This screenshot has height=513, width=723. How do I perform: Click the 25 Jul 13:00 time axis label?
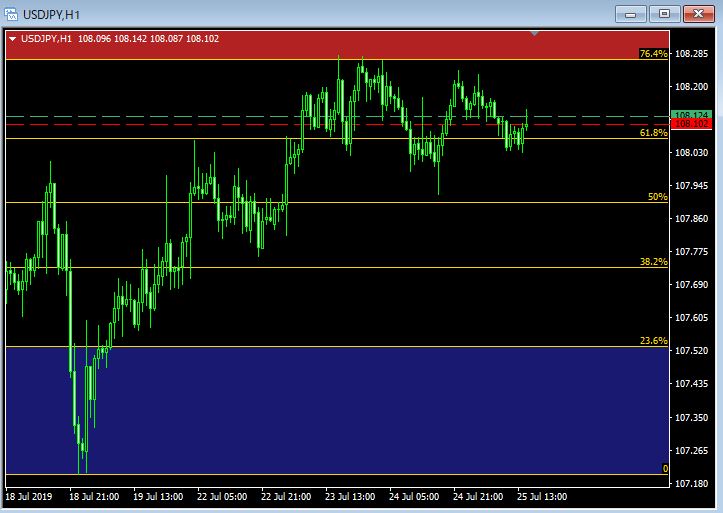click(x=542, y=497)
